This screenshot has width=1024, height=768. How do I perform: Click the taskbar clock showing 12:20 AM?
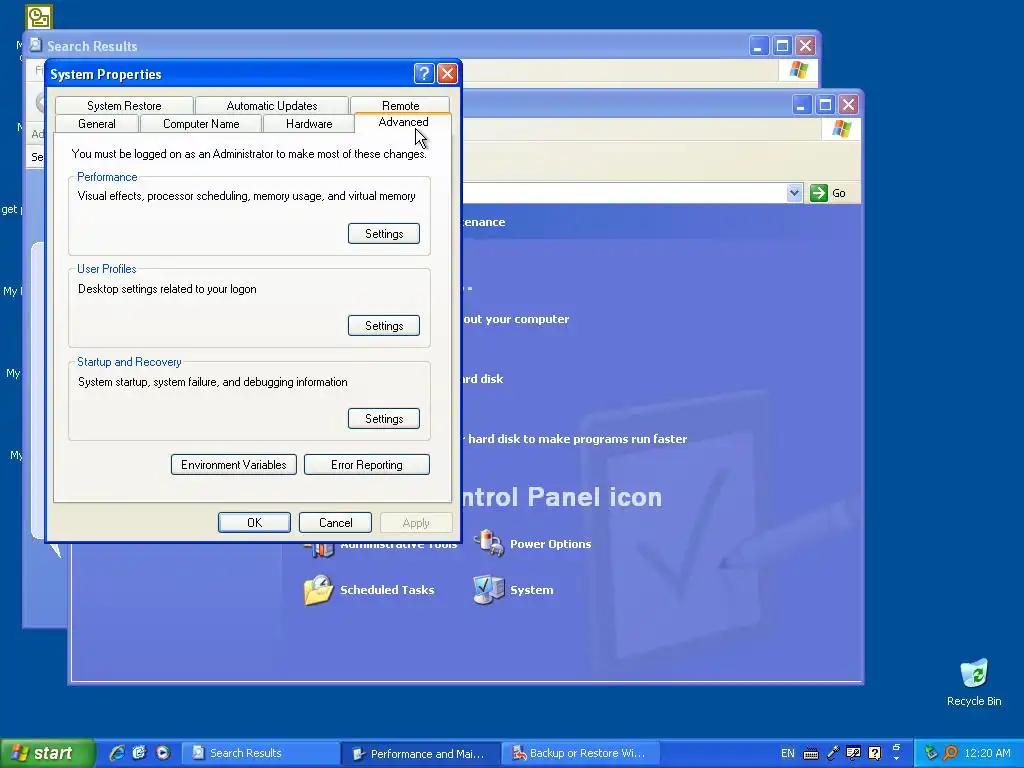[x=987, y=753]
